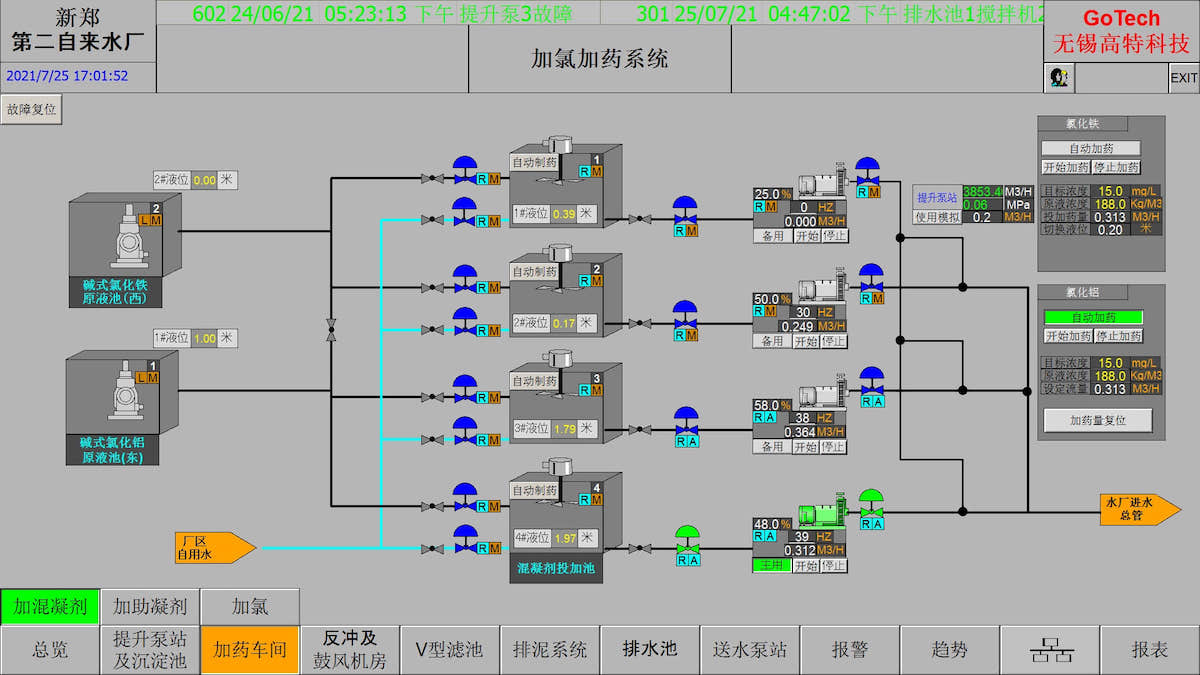Go to the 报警 alarm page
This screenshot has width=1200, height=675.
850,650
